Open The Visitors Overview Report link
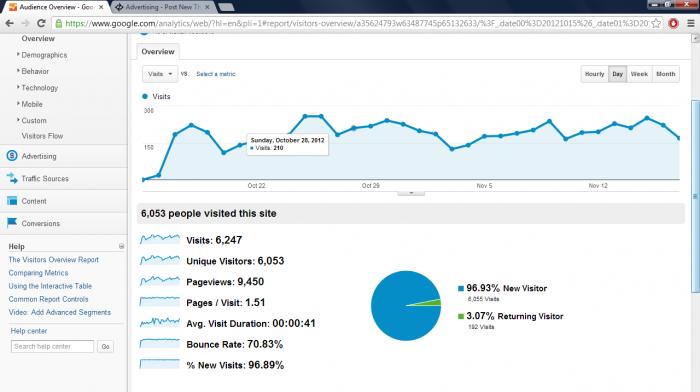The image size is (700, 392). click(54, 260)
